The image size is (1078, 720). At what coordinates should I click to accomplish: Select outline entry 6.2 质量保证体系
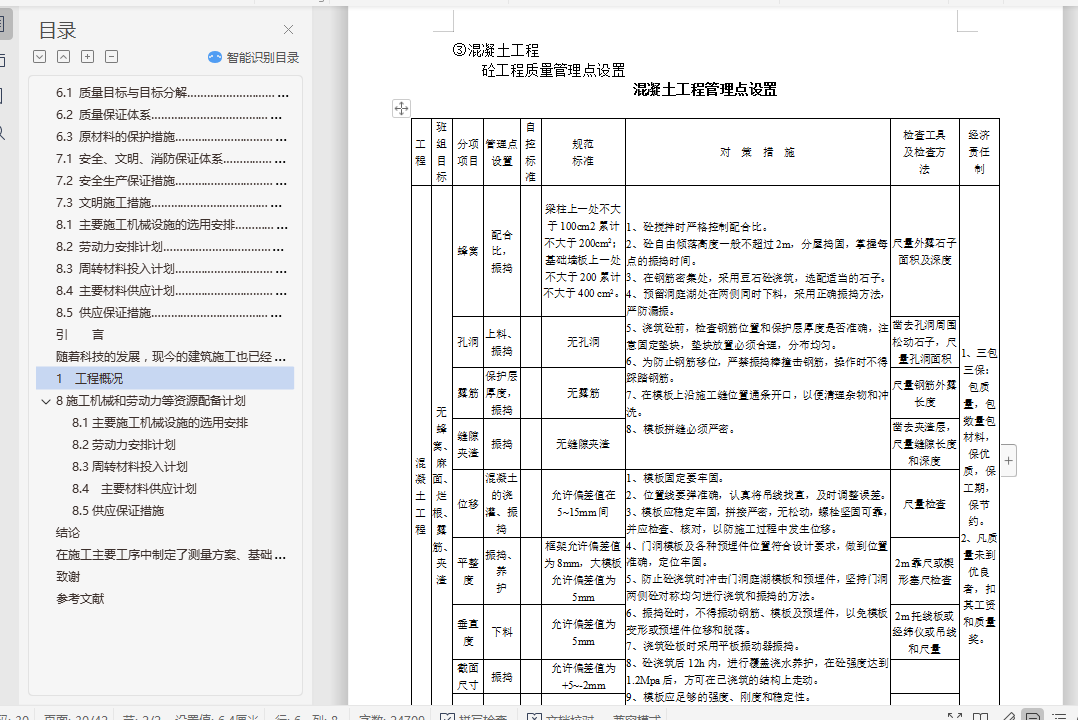169,115
